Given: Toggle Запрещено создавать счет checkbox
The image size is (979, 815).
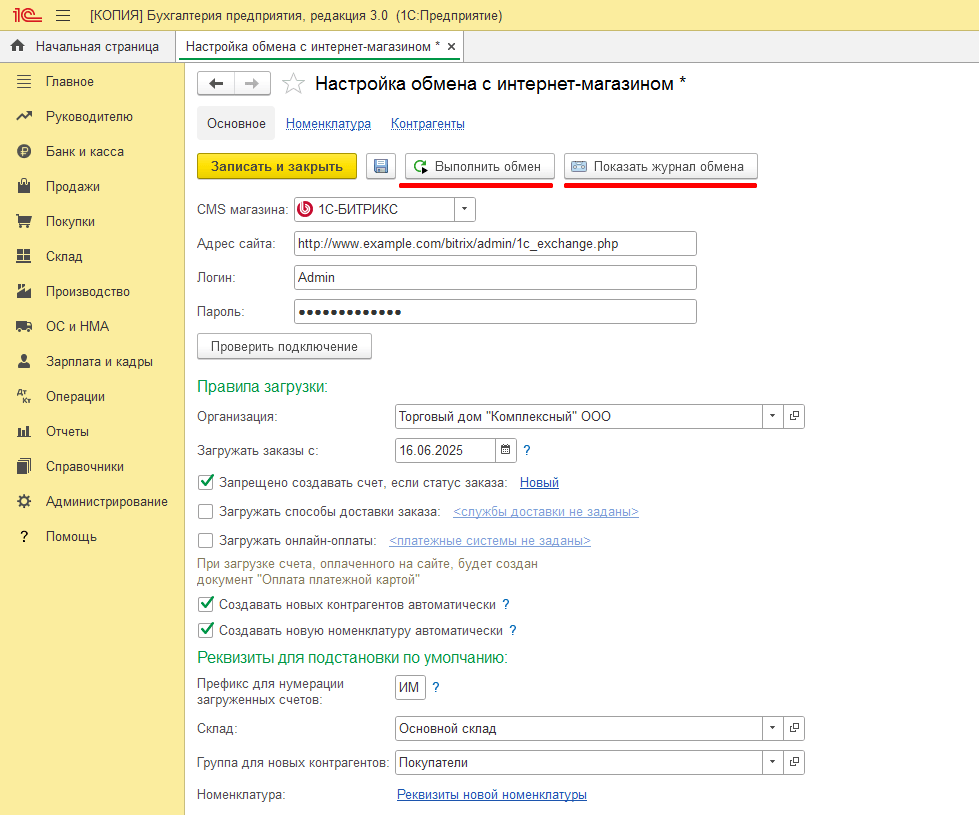Looking at the screenshot, I should [x=205, y=482].
